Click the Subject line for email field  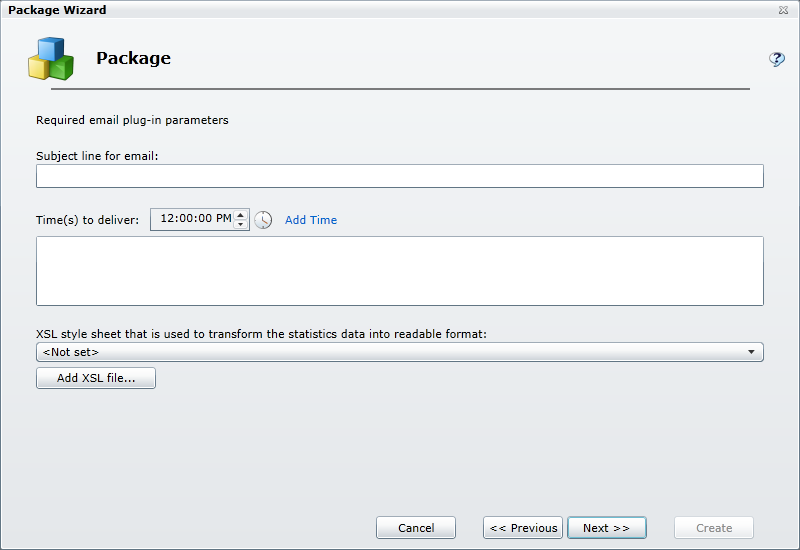pos(399,177)
